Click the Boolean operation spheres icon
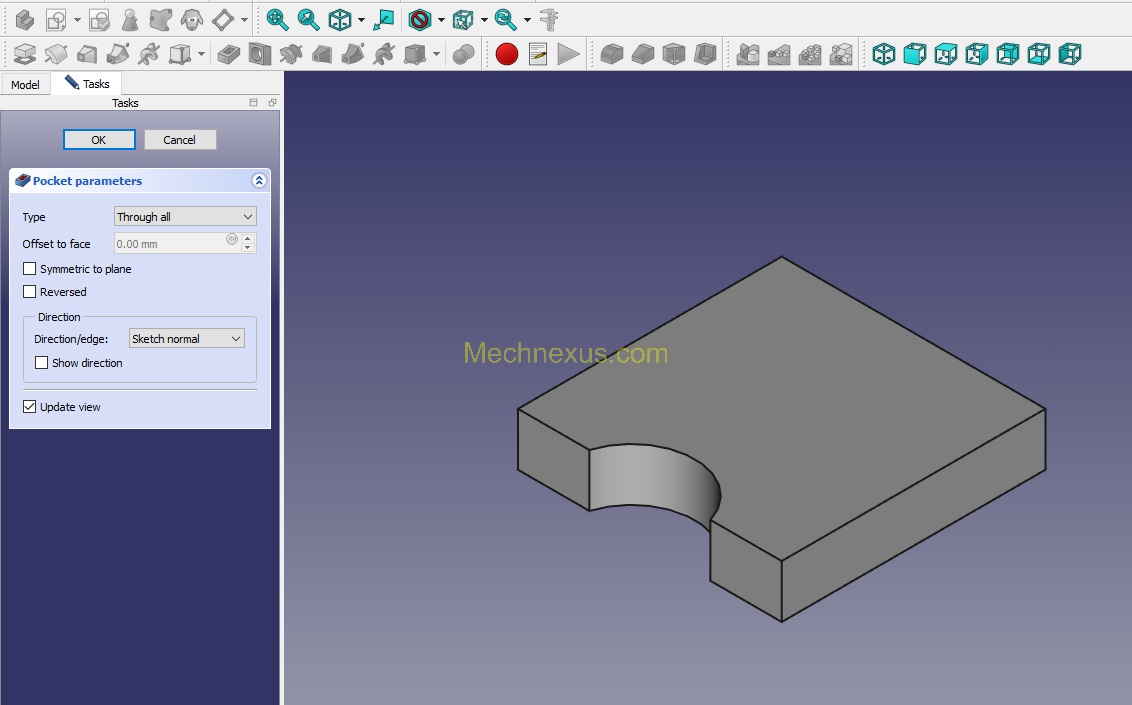1132x705 pixels. click(x=463, y=54)
